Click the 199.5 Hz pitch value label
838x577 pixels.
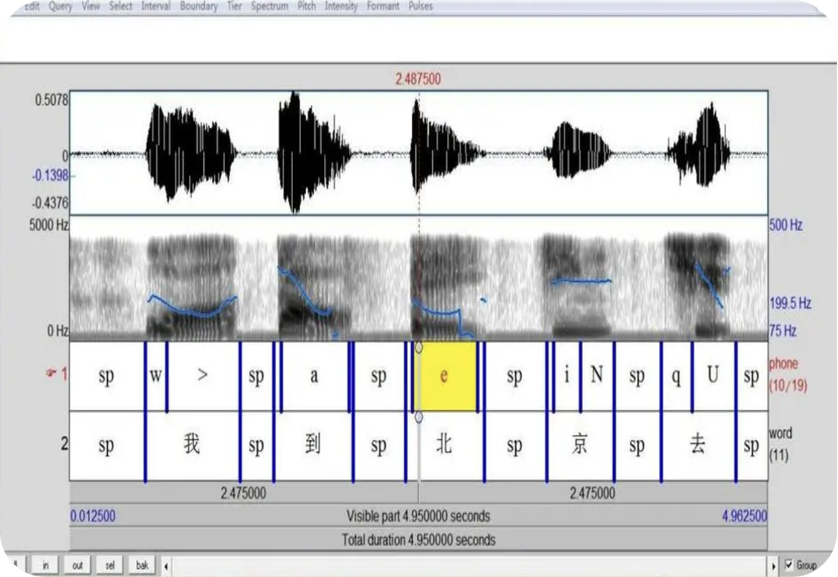(790, 303)
